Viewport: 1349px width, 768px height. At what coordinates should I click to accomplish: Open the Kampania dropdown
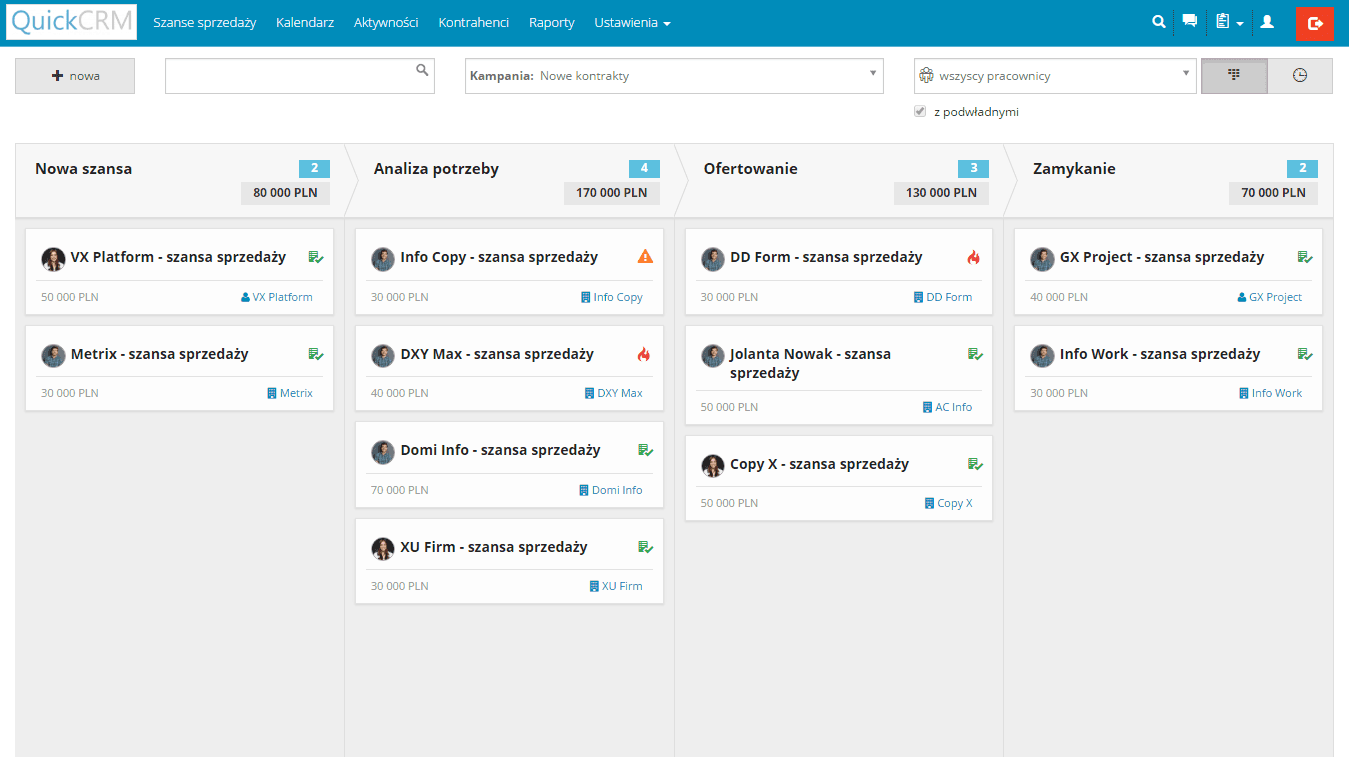(673, 76)
